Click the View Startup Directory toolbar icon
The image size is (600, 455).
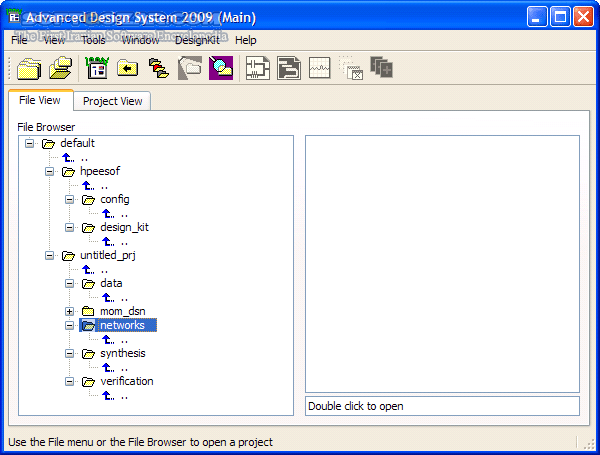(x=97, y=68)
